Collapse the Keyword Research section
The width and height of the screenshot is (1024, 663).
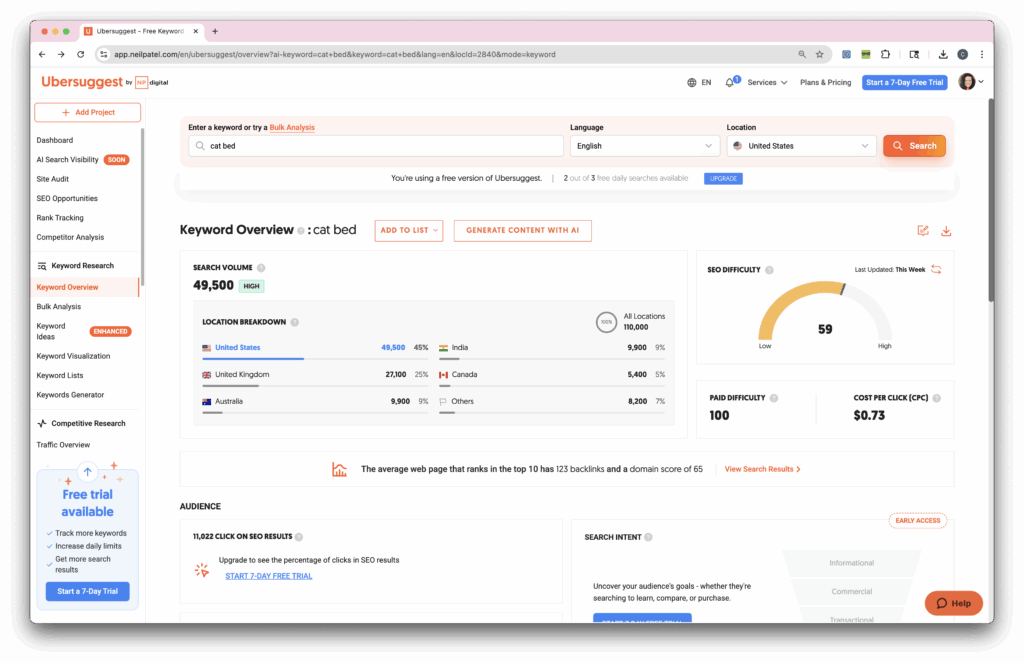tap(76, 266)
